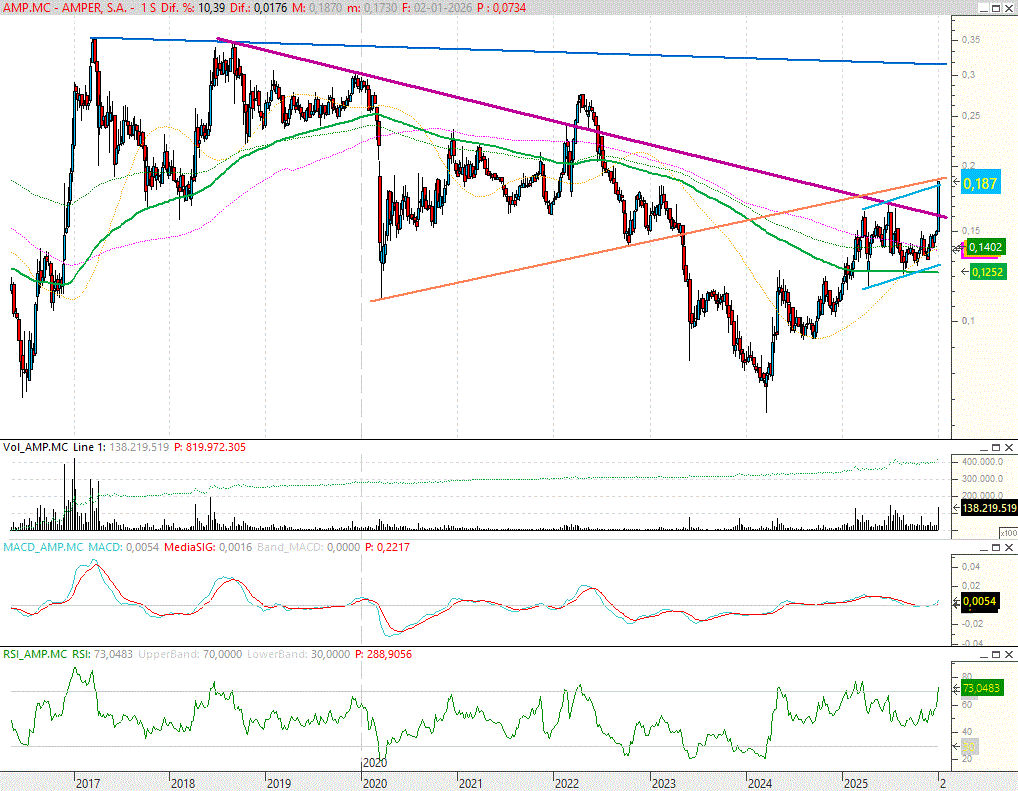This screenshot has width=1018, height=791.
Task: Click the RSI_AMP.MC panel title
Action: pos(35,655)
